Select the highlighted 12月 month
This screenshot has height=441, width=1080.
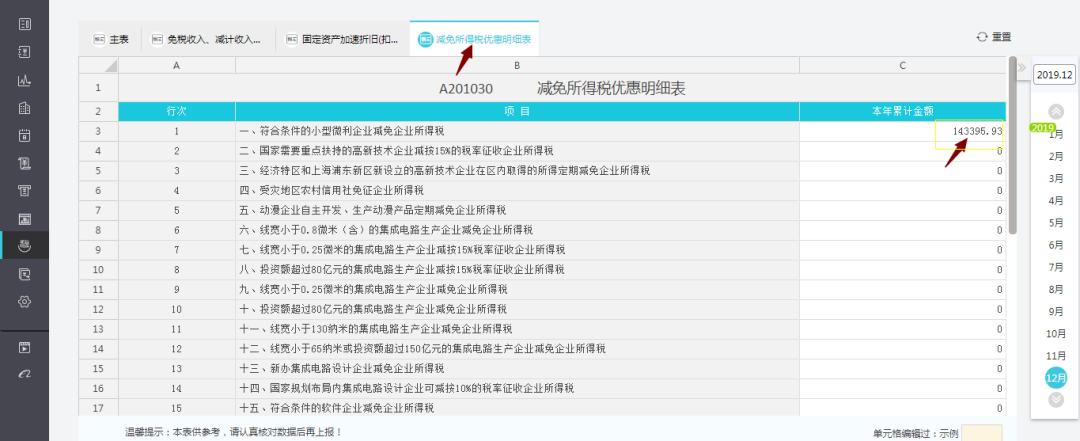1056,378
